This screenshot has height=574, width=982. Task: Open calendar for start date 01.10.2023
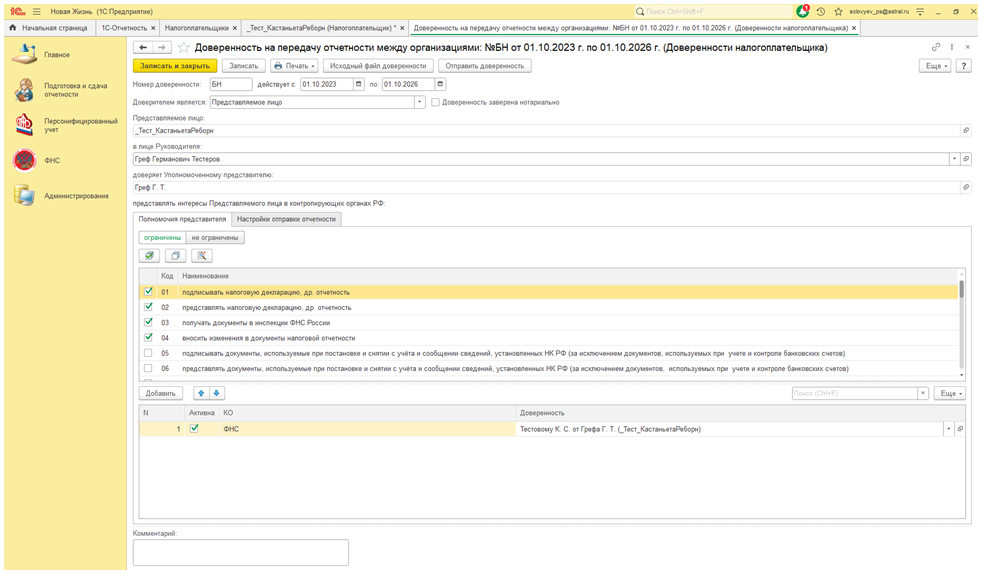click(x=360, y=84)
